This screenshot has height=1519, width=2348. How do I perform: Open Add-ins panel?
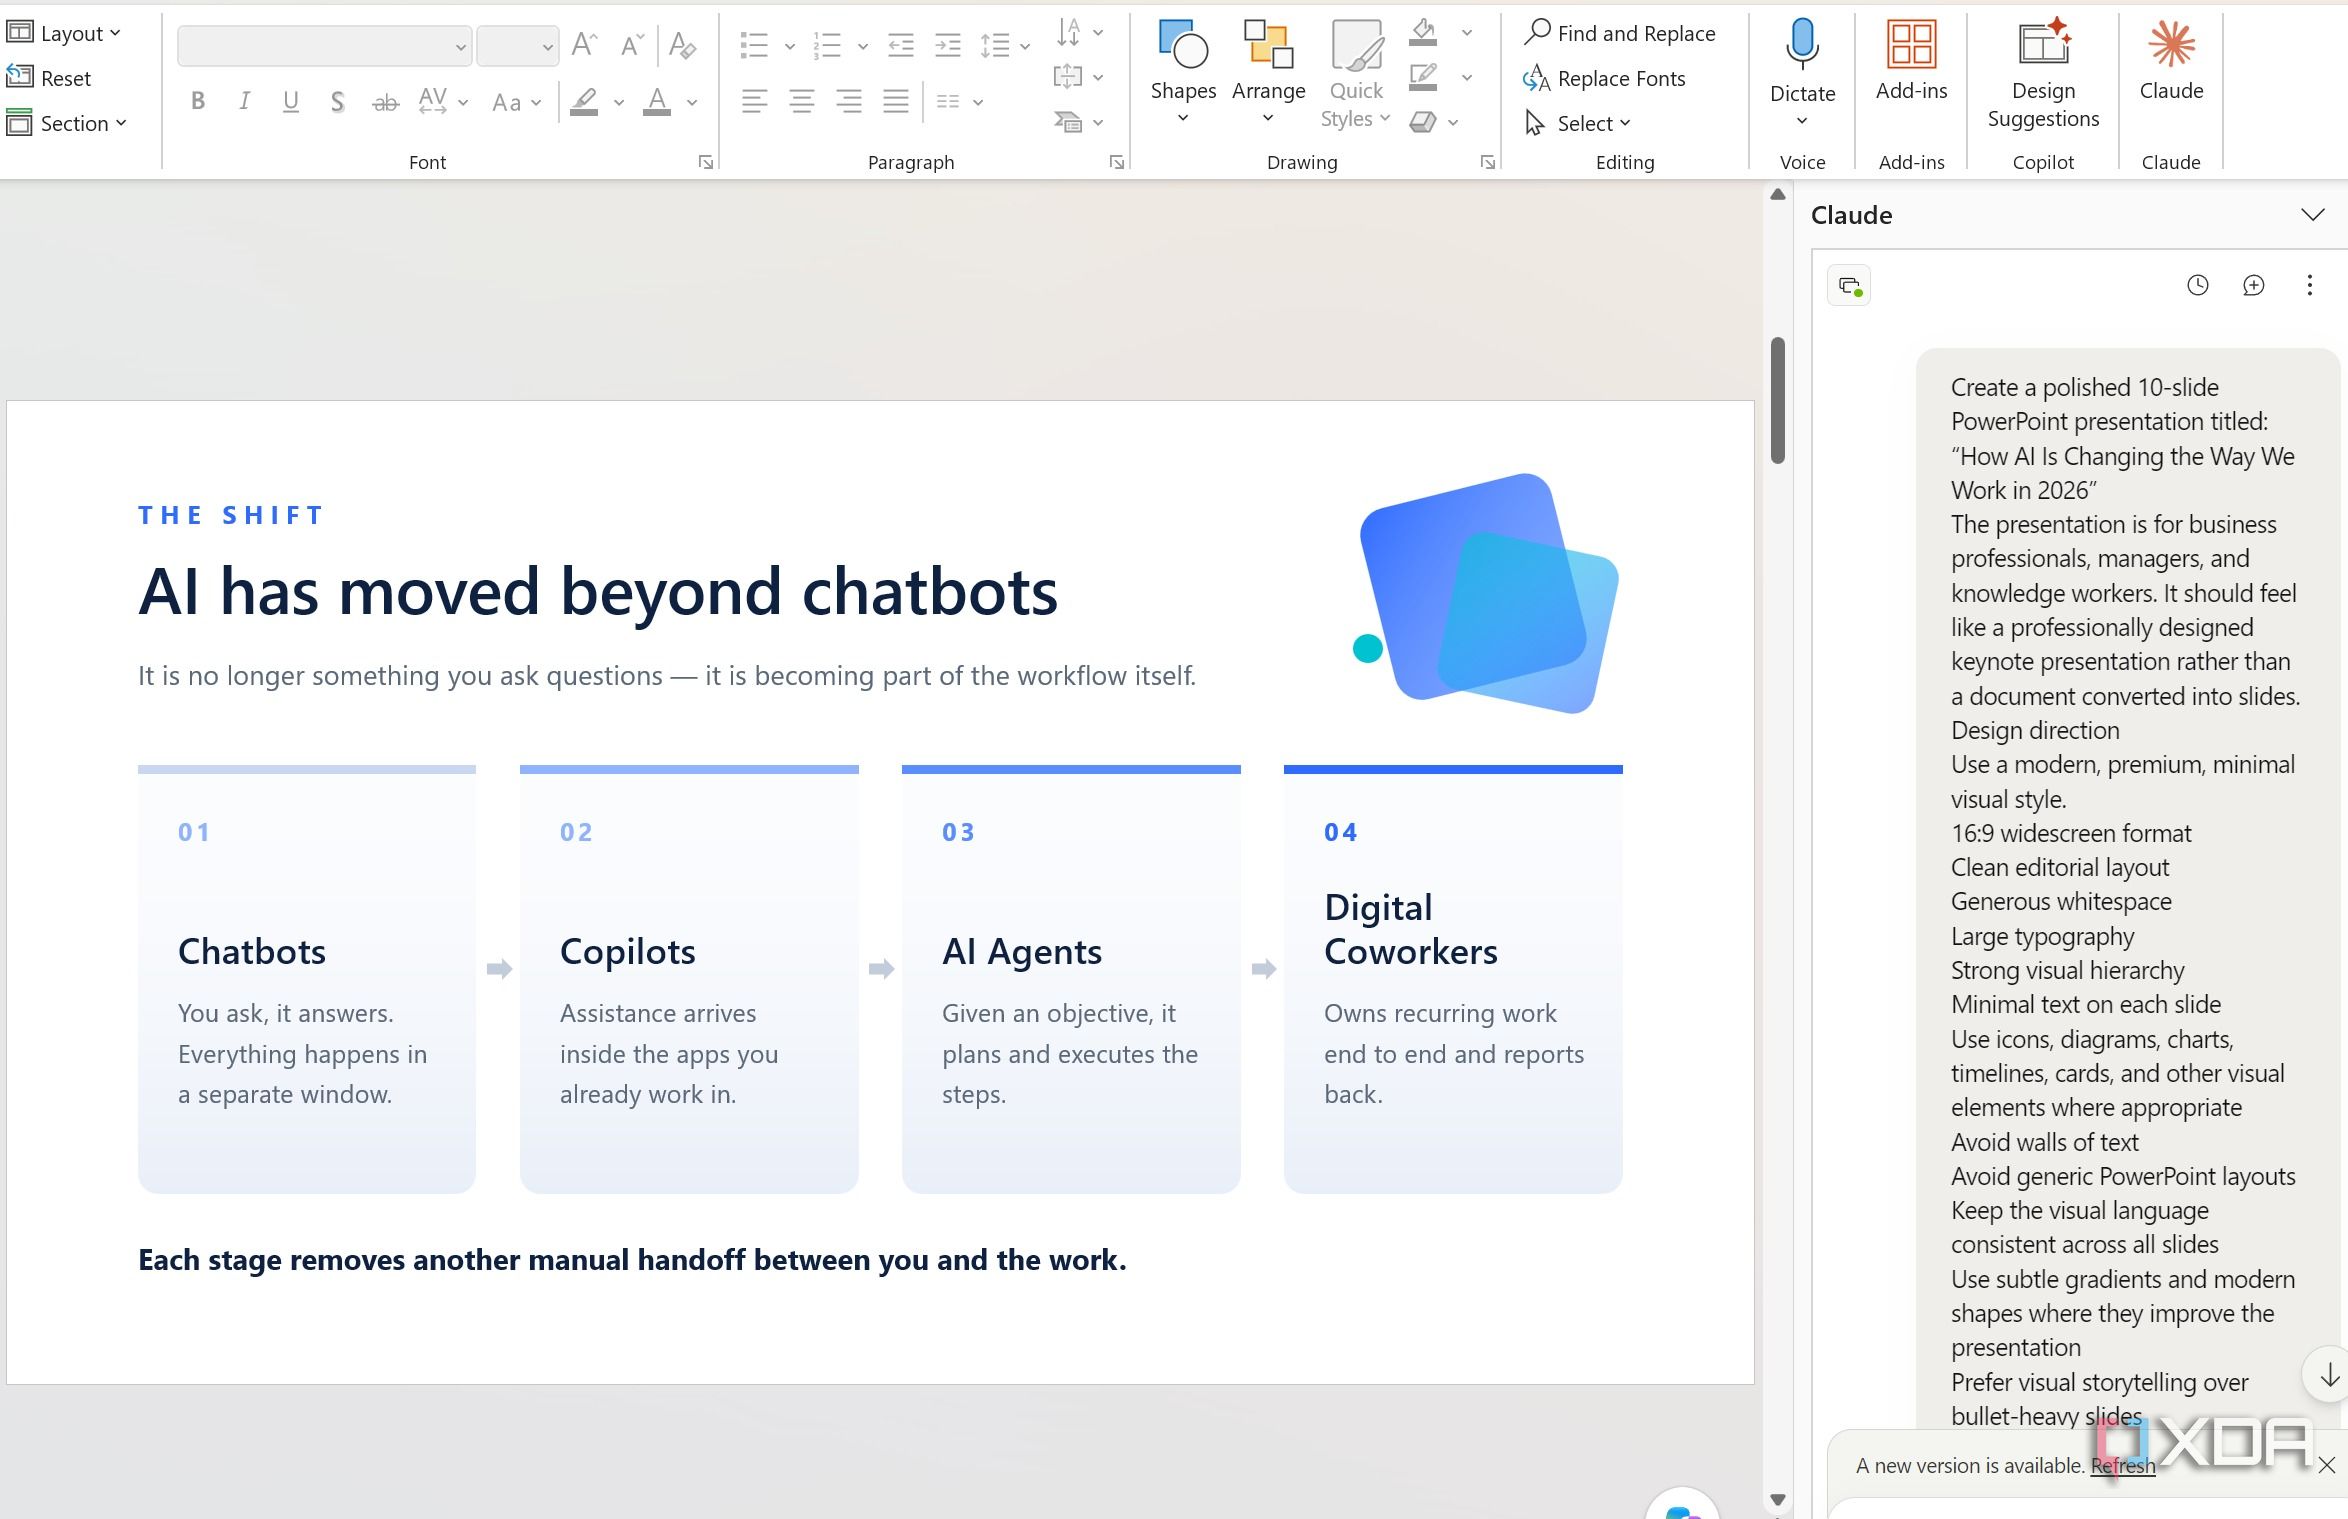(x=1911, y=62)
